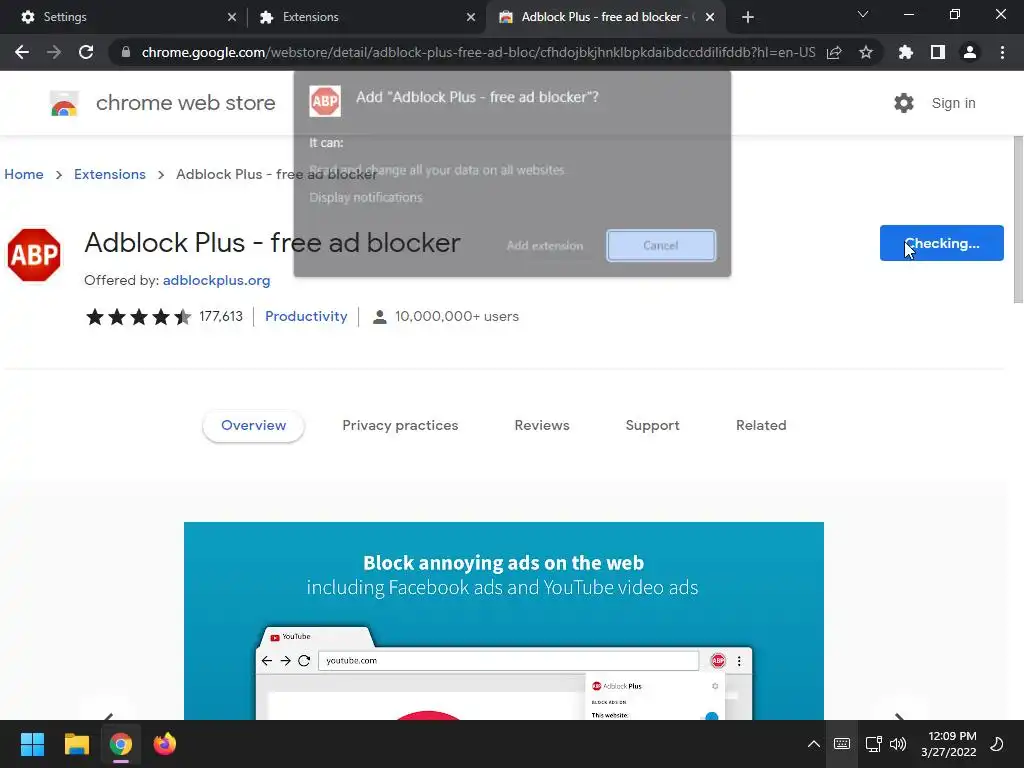This screenshot has width=1024, height=768.
Task: Switch to the Reviews tab
Action: tap(542, 425)
